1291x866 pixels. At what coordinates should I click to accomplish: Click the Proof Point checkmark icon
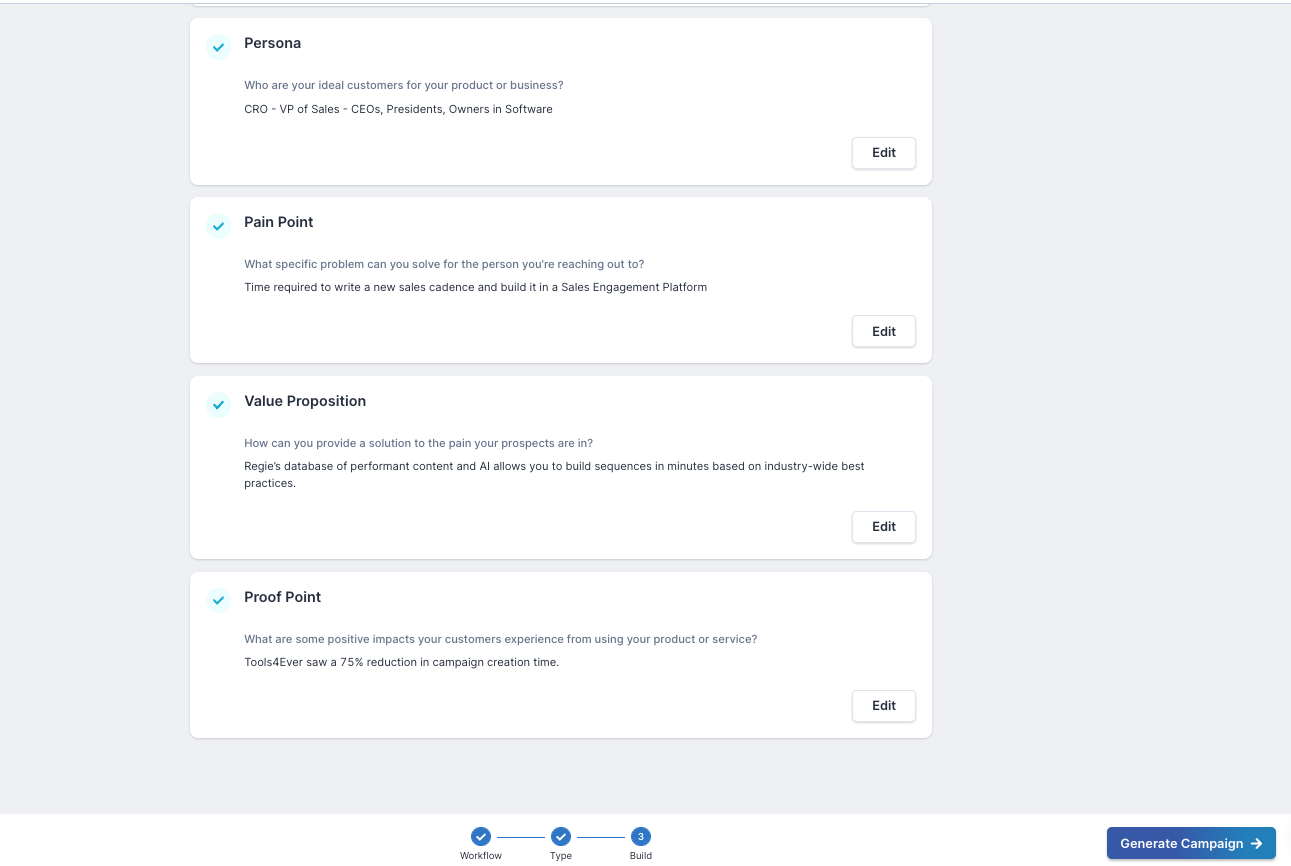(218, 601)
